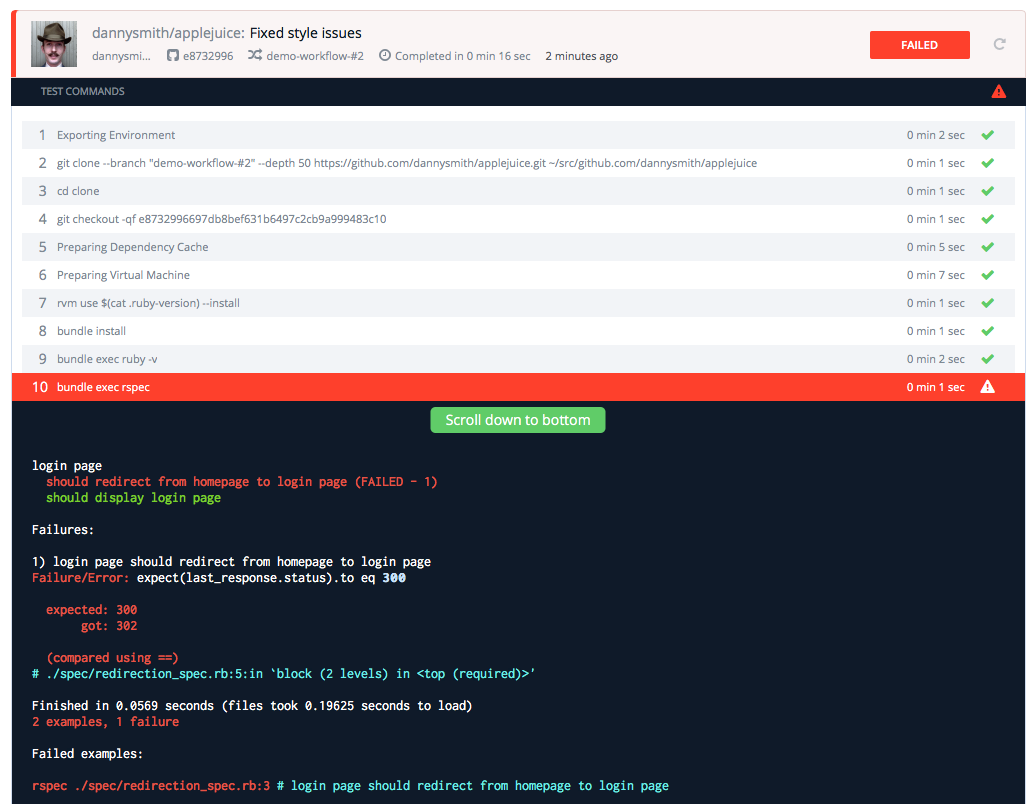Click 'Failed examples:' log heading

87,754
